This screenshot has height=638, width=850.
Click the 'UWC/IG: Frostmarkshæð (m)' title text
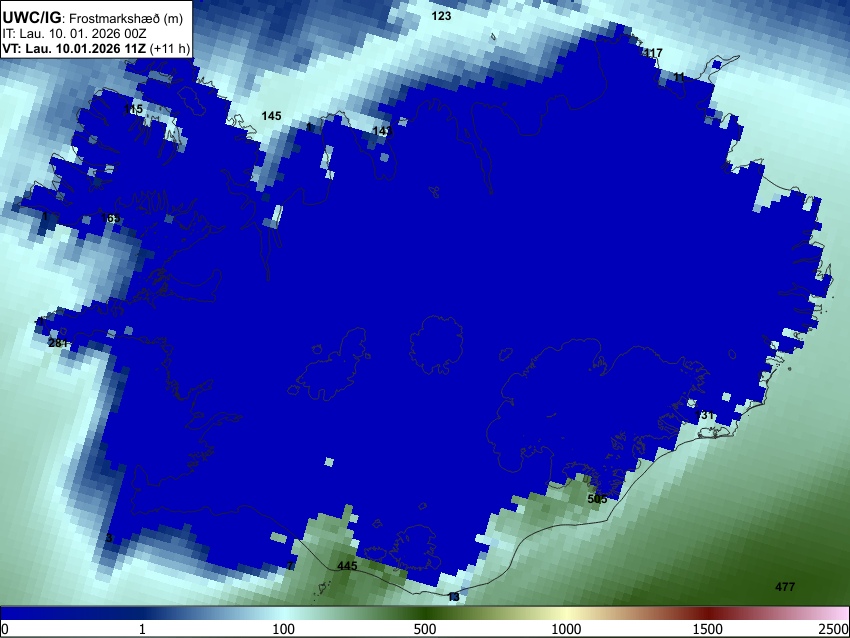[x=93, y=18]
